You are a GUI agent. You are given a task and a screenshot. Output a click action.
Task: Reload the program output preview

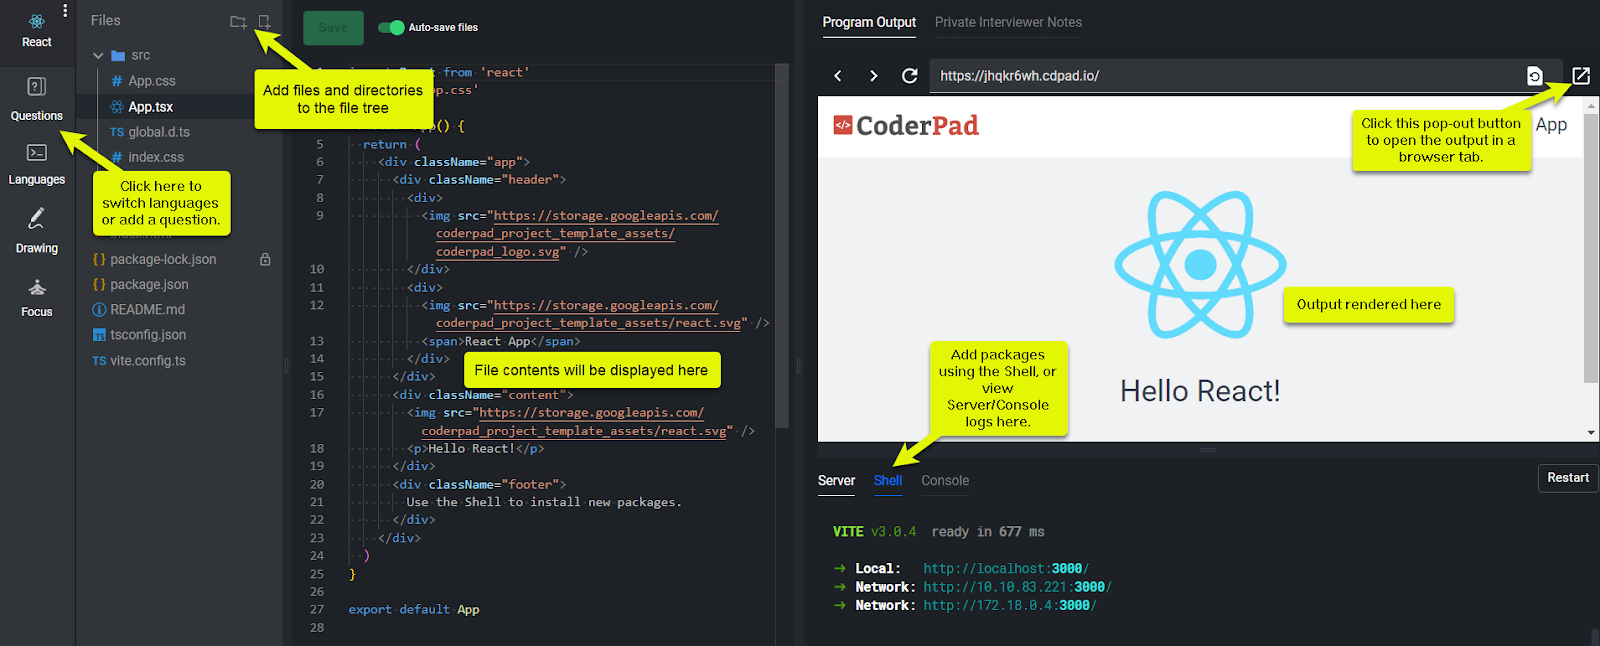pyautogui.click(x=909, y=76)
